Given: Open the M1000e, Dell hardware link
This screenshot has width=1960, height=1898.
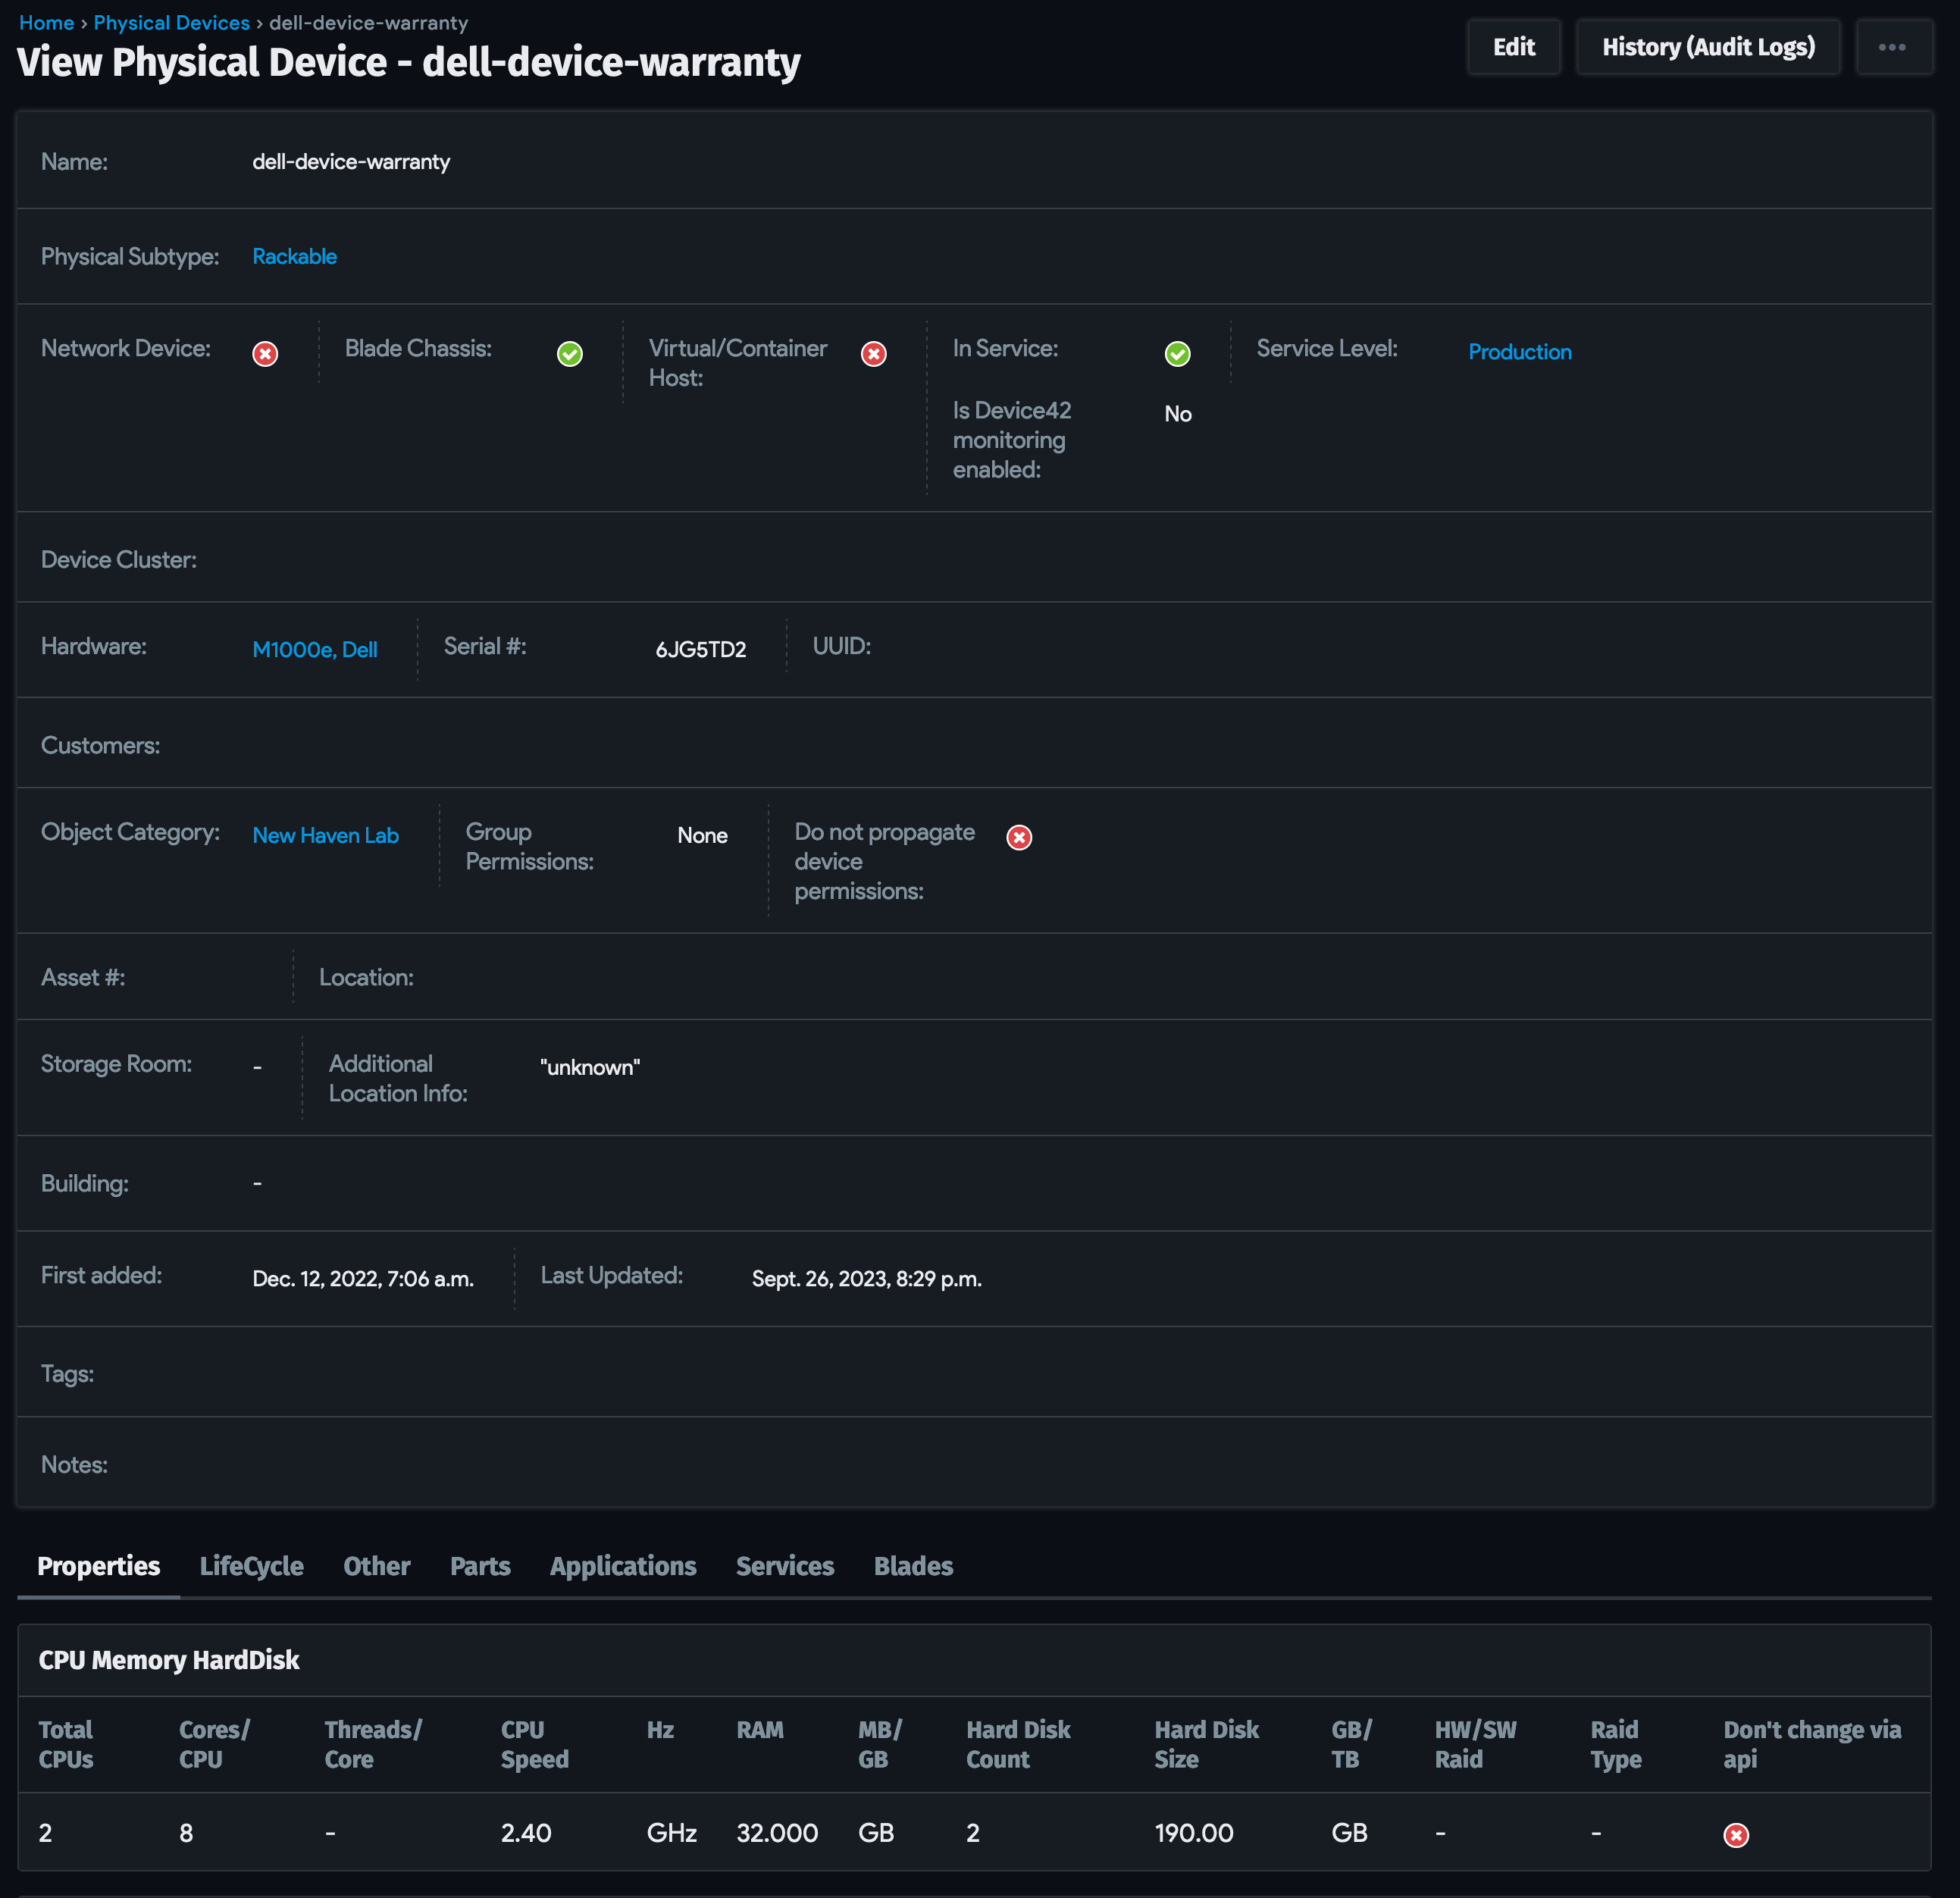Looking at the screenshot, I should 314,649.
